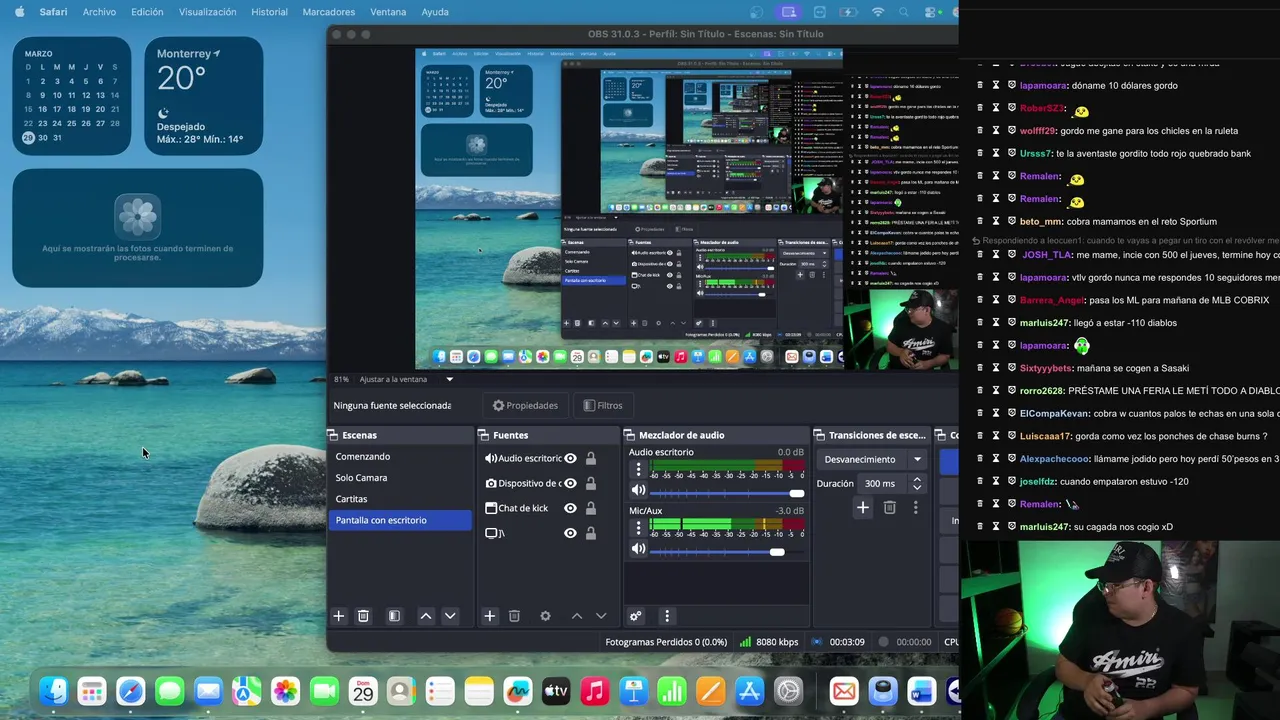Remove source using Fuentes trash icon
Screen dimensions: 1280x720
point(514,616)
